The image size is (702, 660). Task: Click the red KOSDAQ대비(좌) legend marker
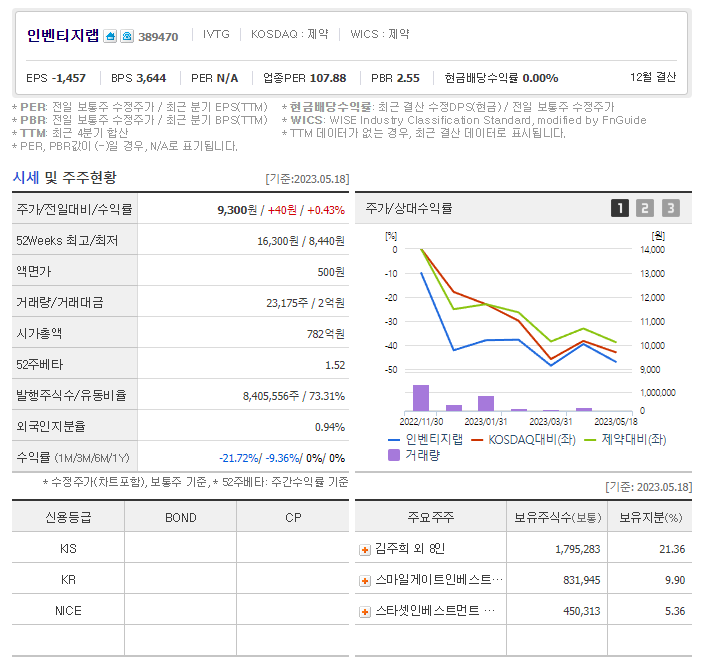[477, 440]
